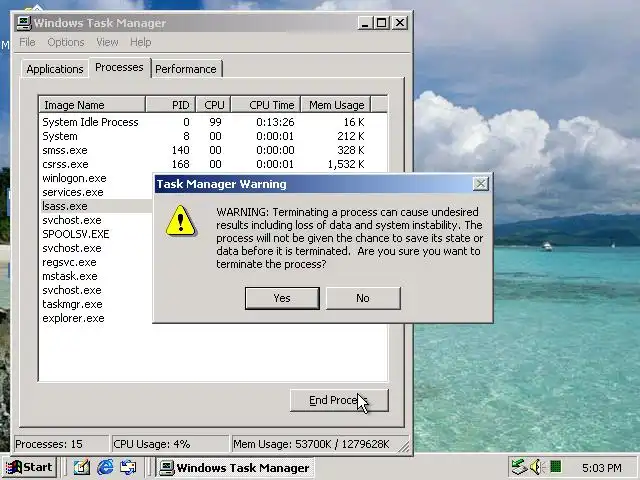Select the smss.exe process
This screenshot has height=480, width=640.
click(64, 150)
